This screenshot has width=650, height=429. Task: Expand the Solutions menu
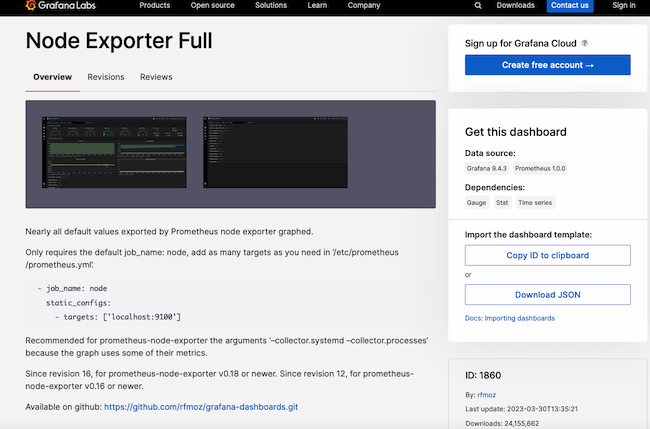(271, 5)
